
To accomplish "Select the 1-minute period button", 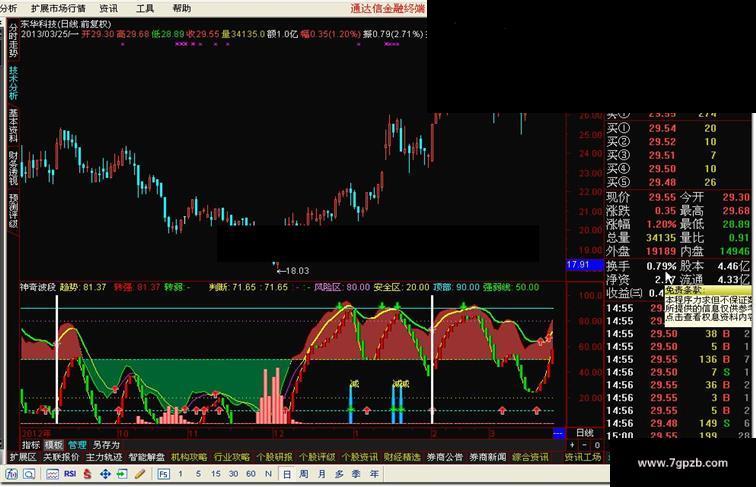I will [180, 474].
